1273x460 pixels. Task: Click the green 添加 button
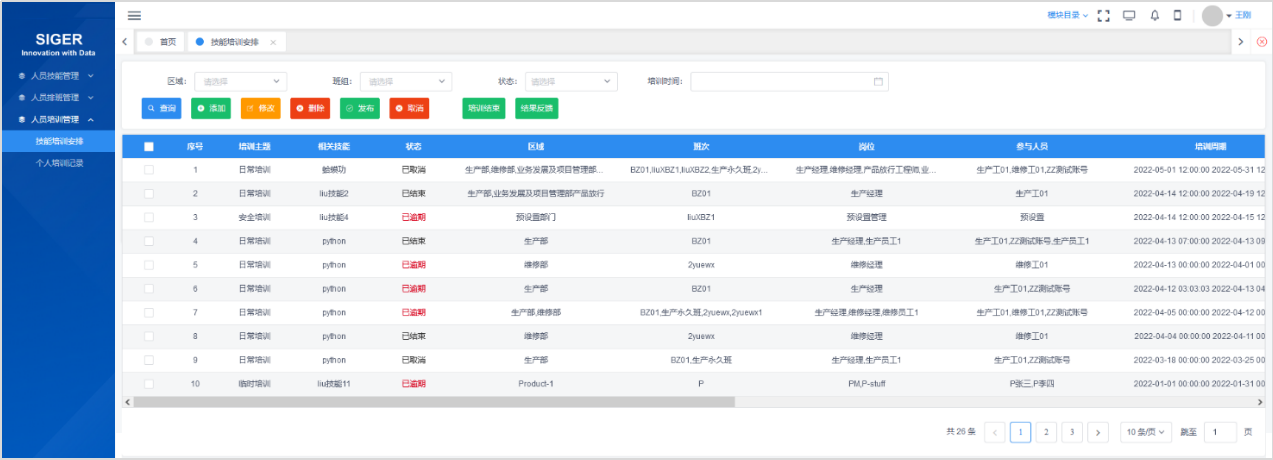point(211,108)
